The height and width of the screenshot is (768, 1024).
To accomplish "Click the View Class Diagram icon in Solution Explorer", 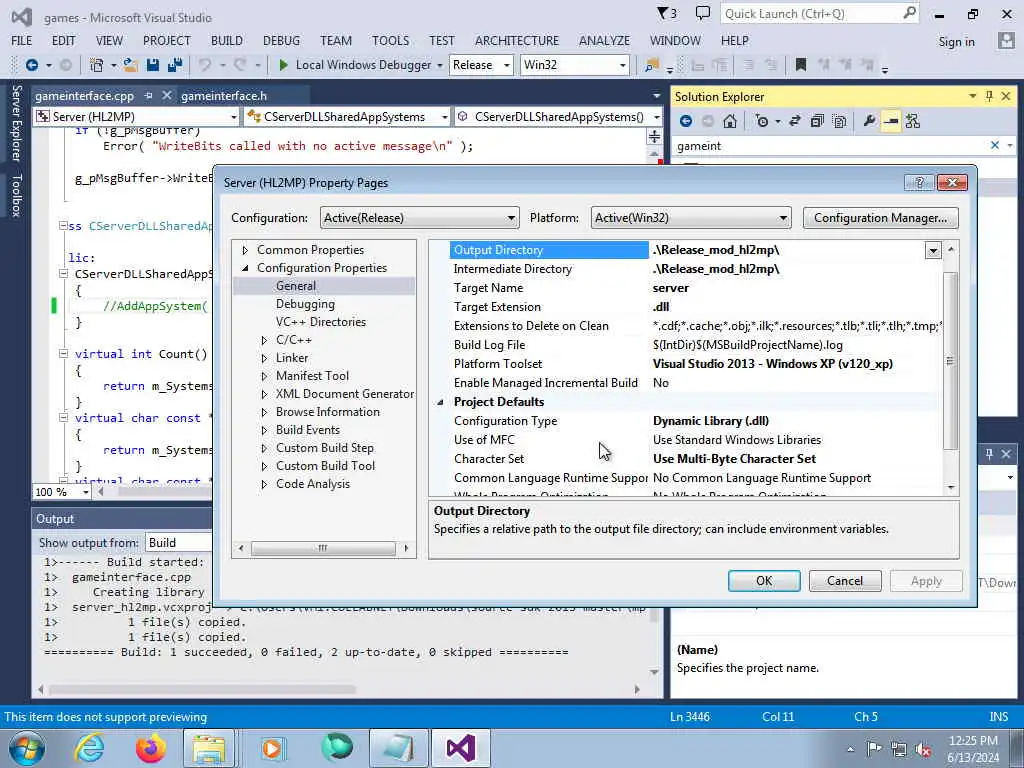I will click(913, 121).
